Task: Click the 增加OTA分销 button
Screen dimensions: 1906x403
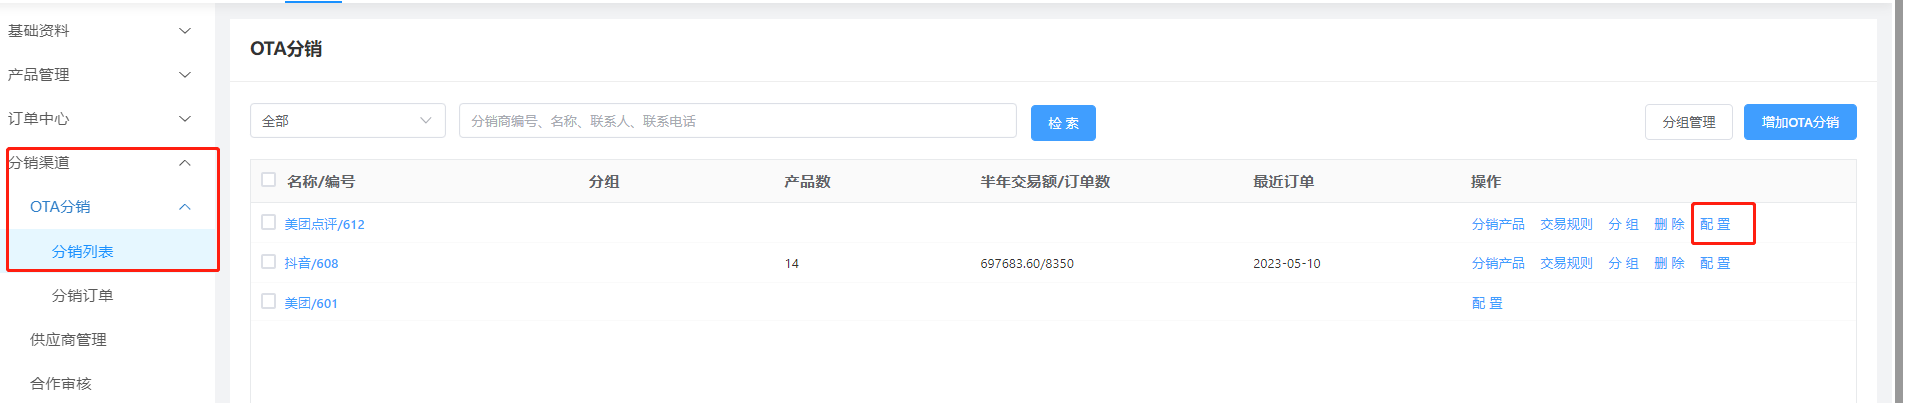Action: tap(1799, 122)
